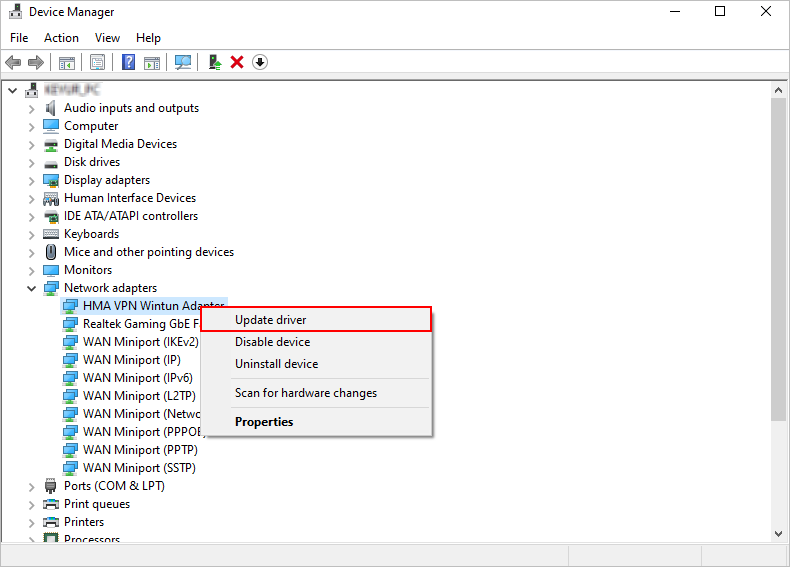Click the Ports (COM & LPT) icon
The image size is (790, 567).
pos(50,486)
